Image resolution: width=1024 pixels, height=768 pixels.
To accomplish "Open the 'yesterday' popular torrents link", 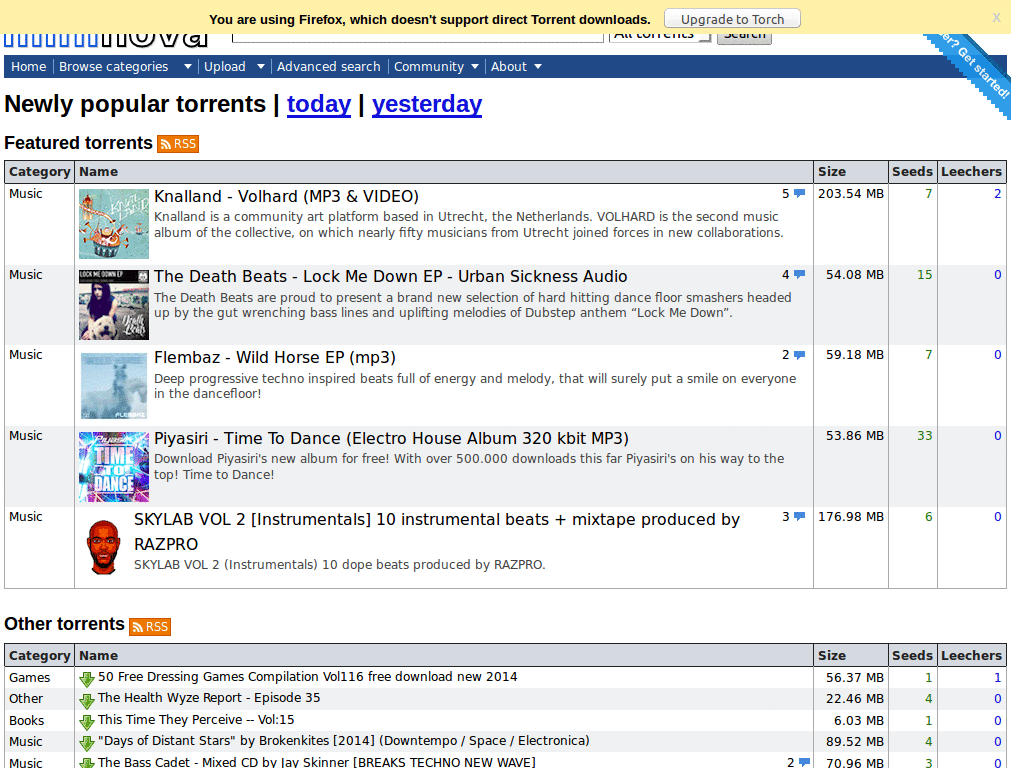I will pos(426,105).
